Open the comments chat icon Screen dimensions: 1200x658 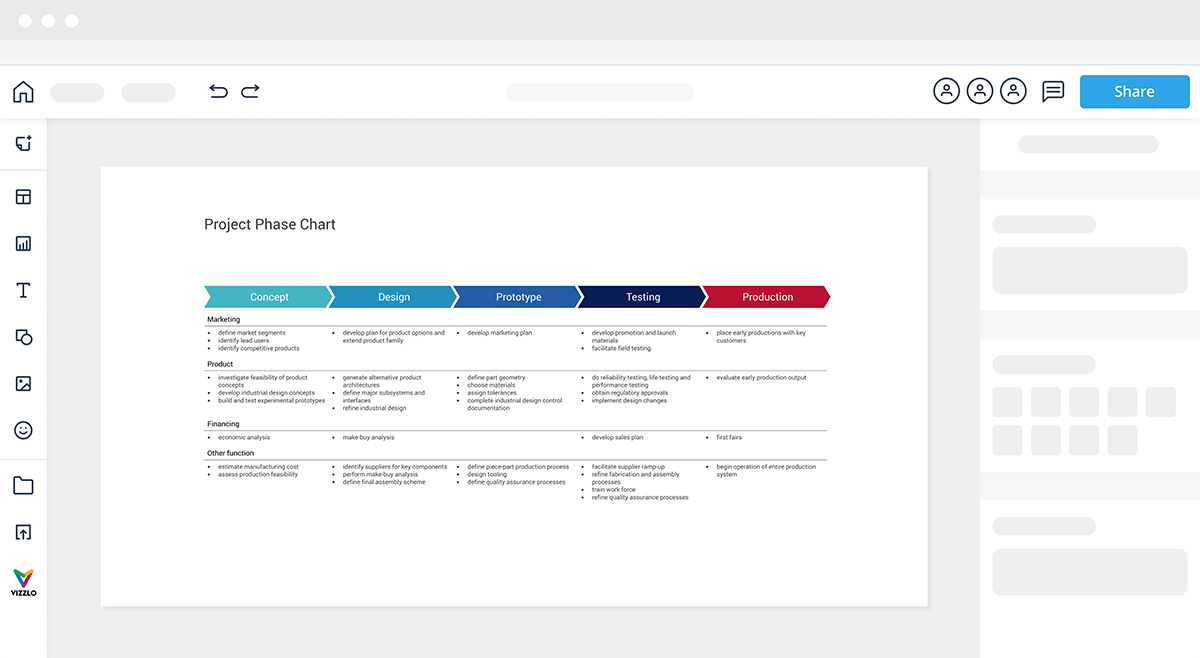click(x=1053, y=92)
